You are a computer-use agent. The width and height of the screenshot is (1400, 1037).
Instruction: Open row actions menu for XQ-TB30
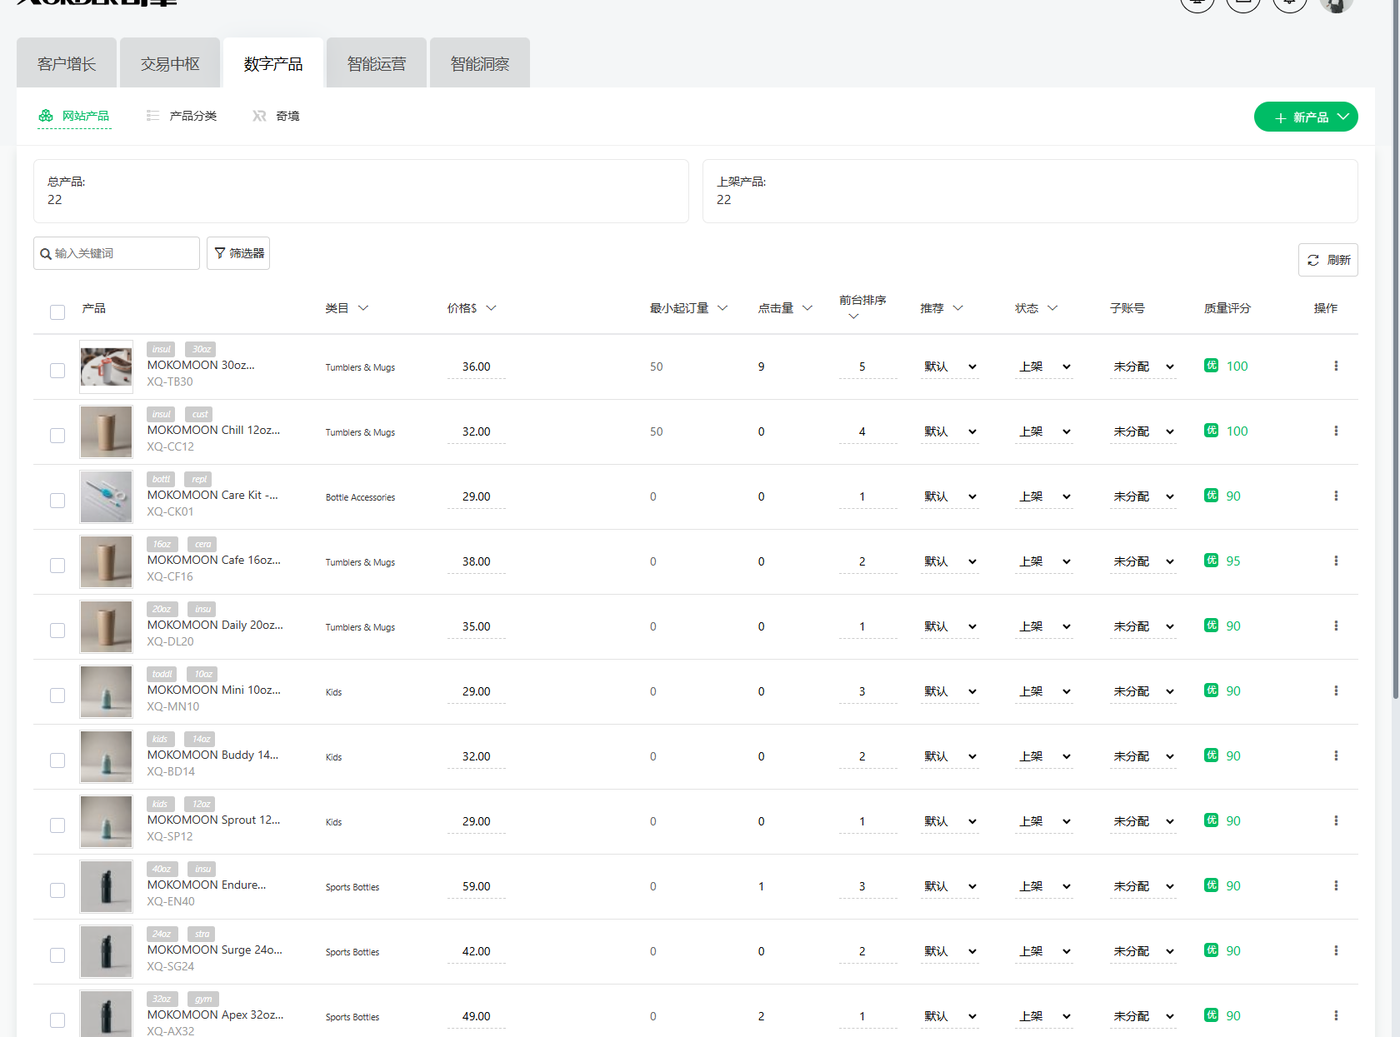(x=1335, y=366)
